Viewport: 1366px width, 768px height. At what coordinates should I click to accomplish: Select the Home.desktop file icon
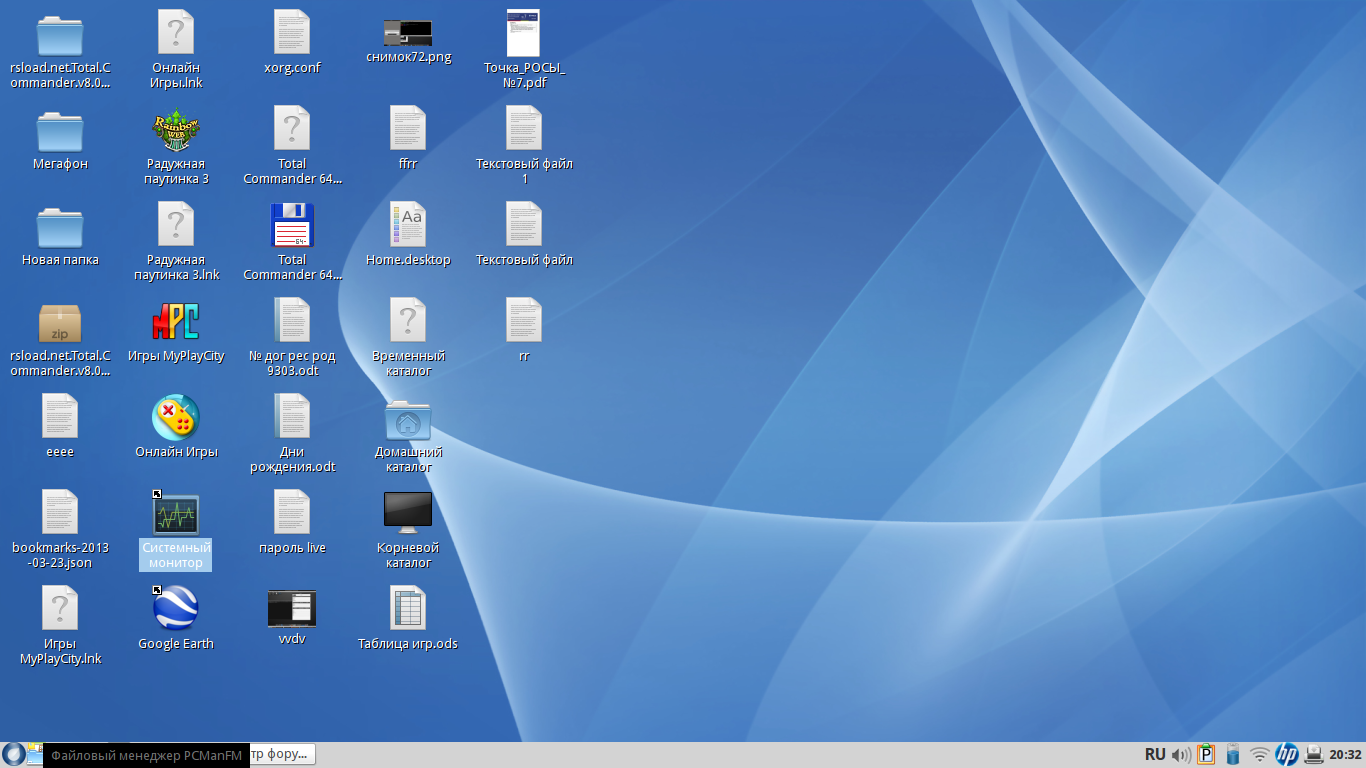(408, 226)
